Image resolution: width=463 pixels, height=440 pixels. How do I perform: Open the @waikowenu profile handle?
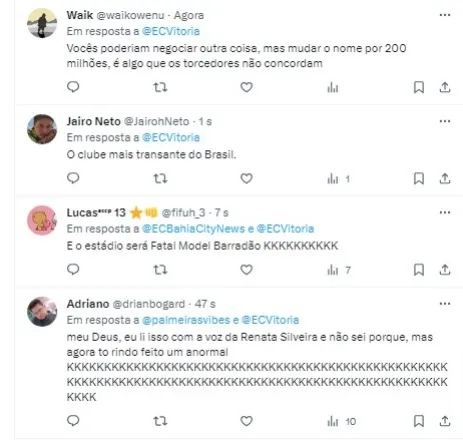(130, 15)
